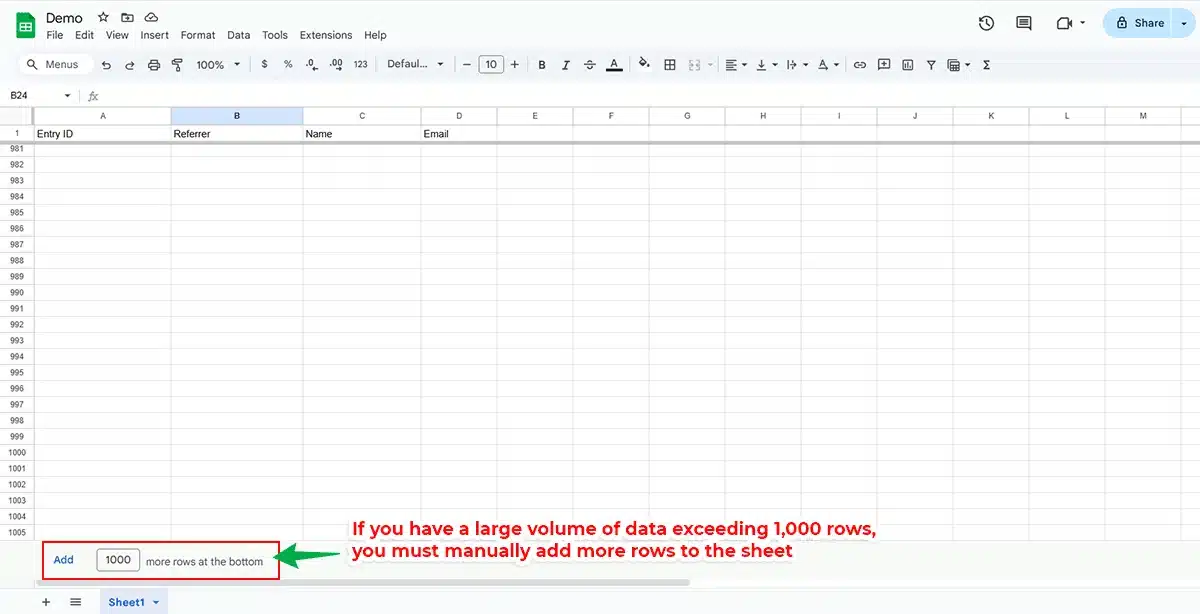Toggle bold formatting
The width and height of the screenshot is (1200, 614).
pos(542,65)
